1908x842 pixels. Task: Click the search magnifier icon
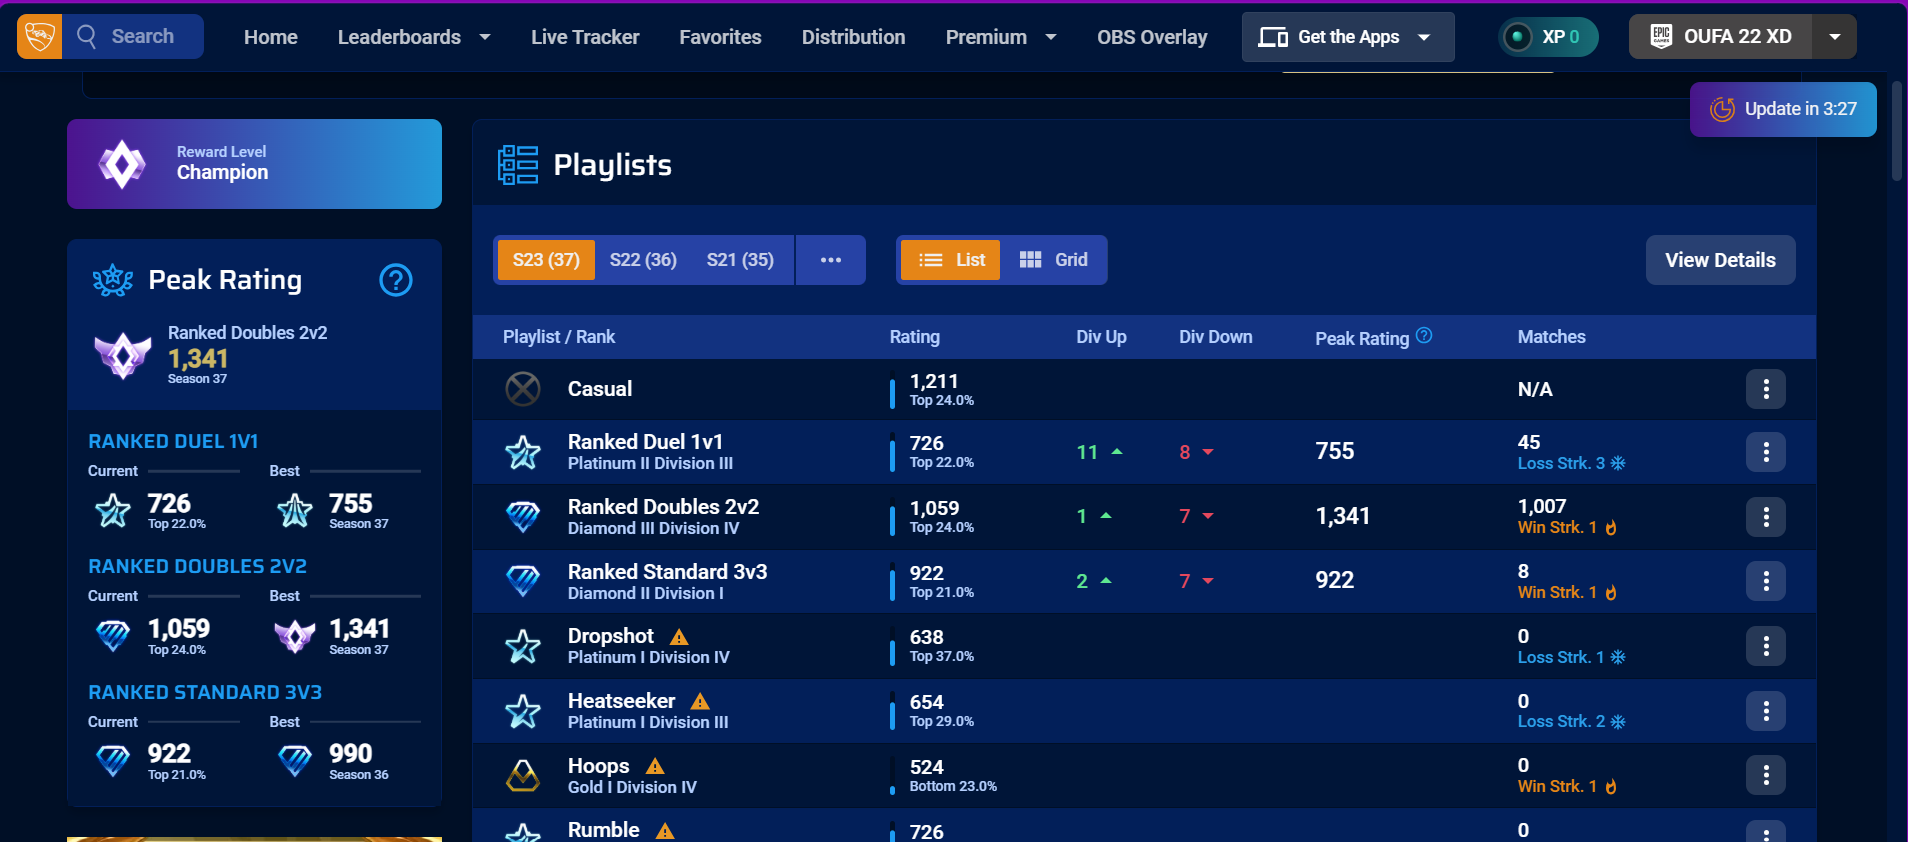click(x=87, y=37)
